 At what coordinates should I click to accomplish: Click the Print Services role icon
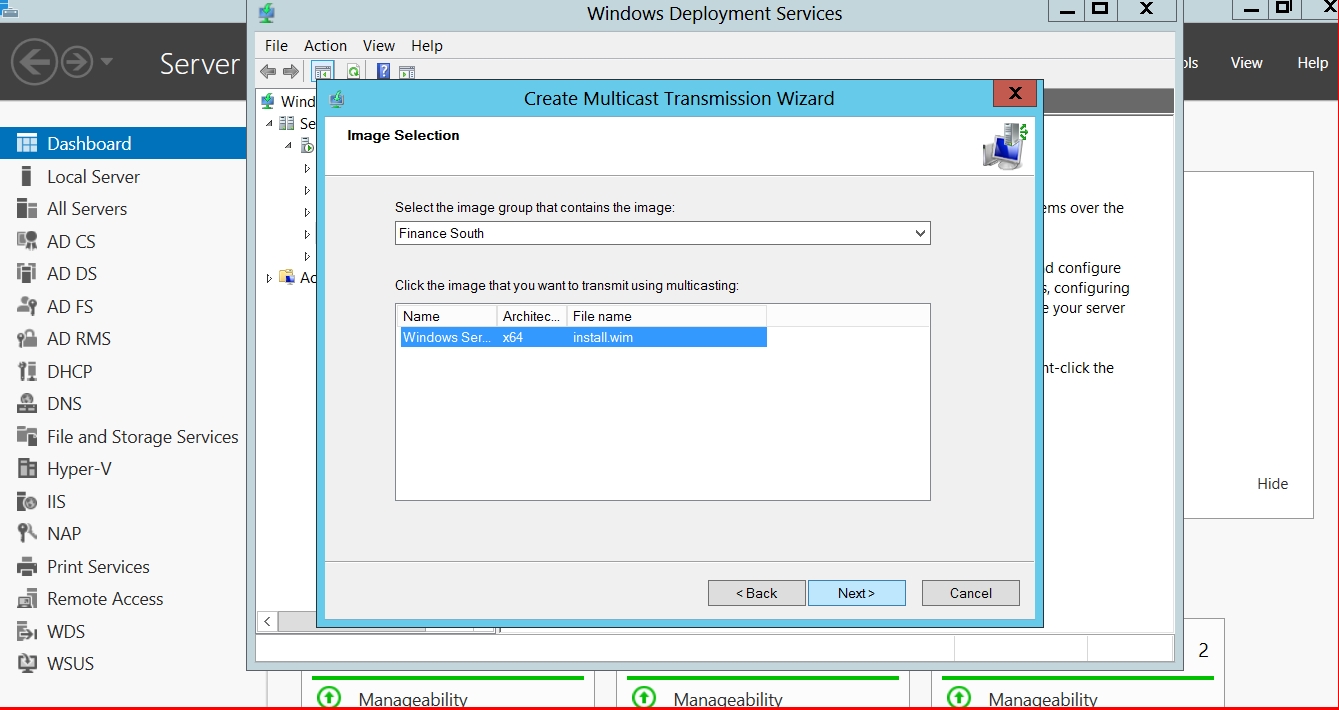point(27,566)
